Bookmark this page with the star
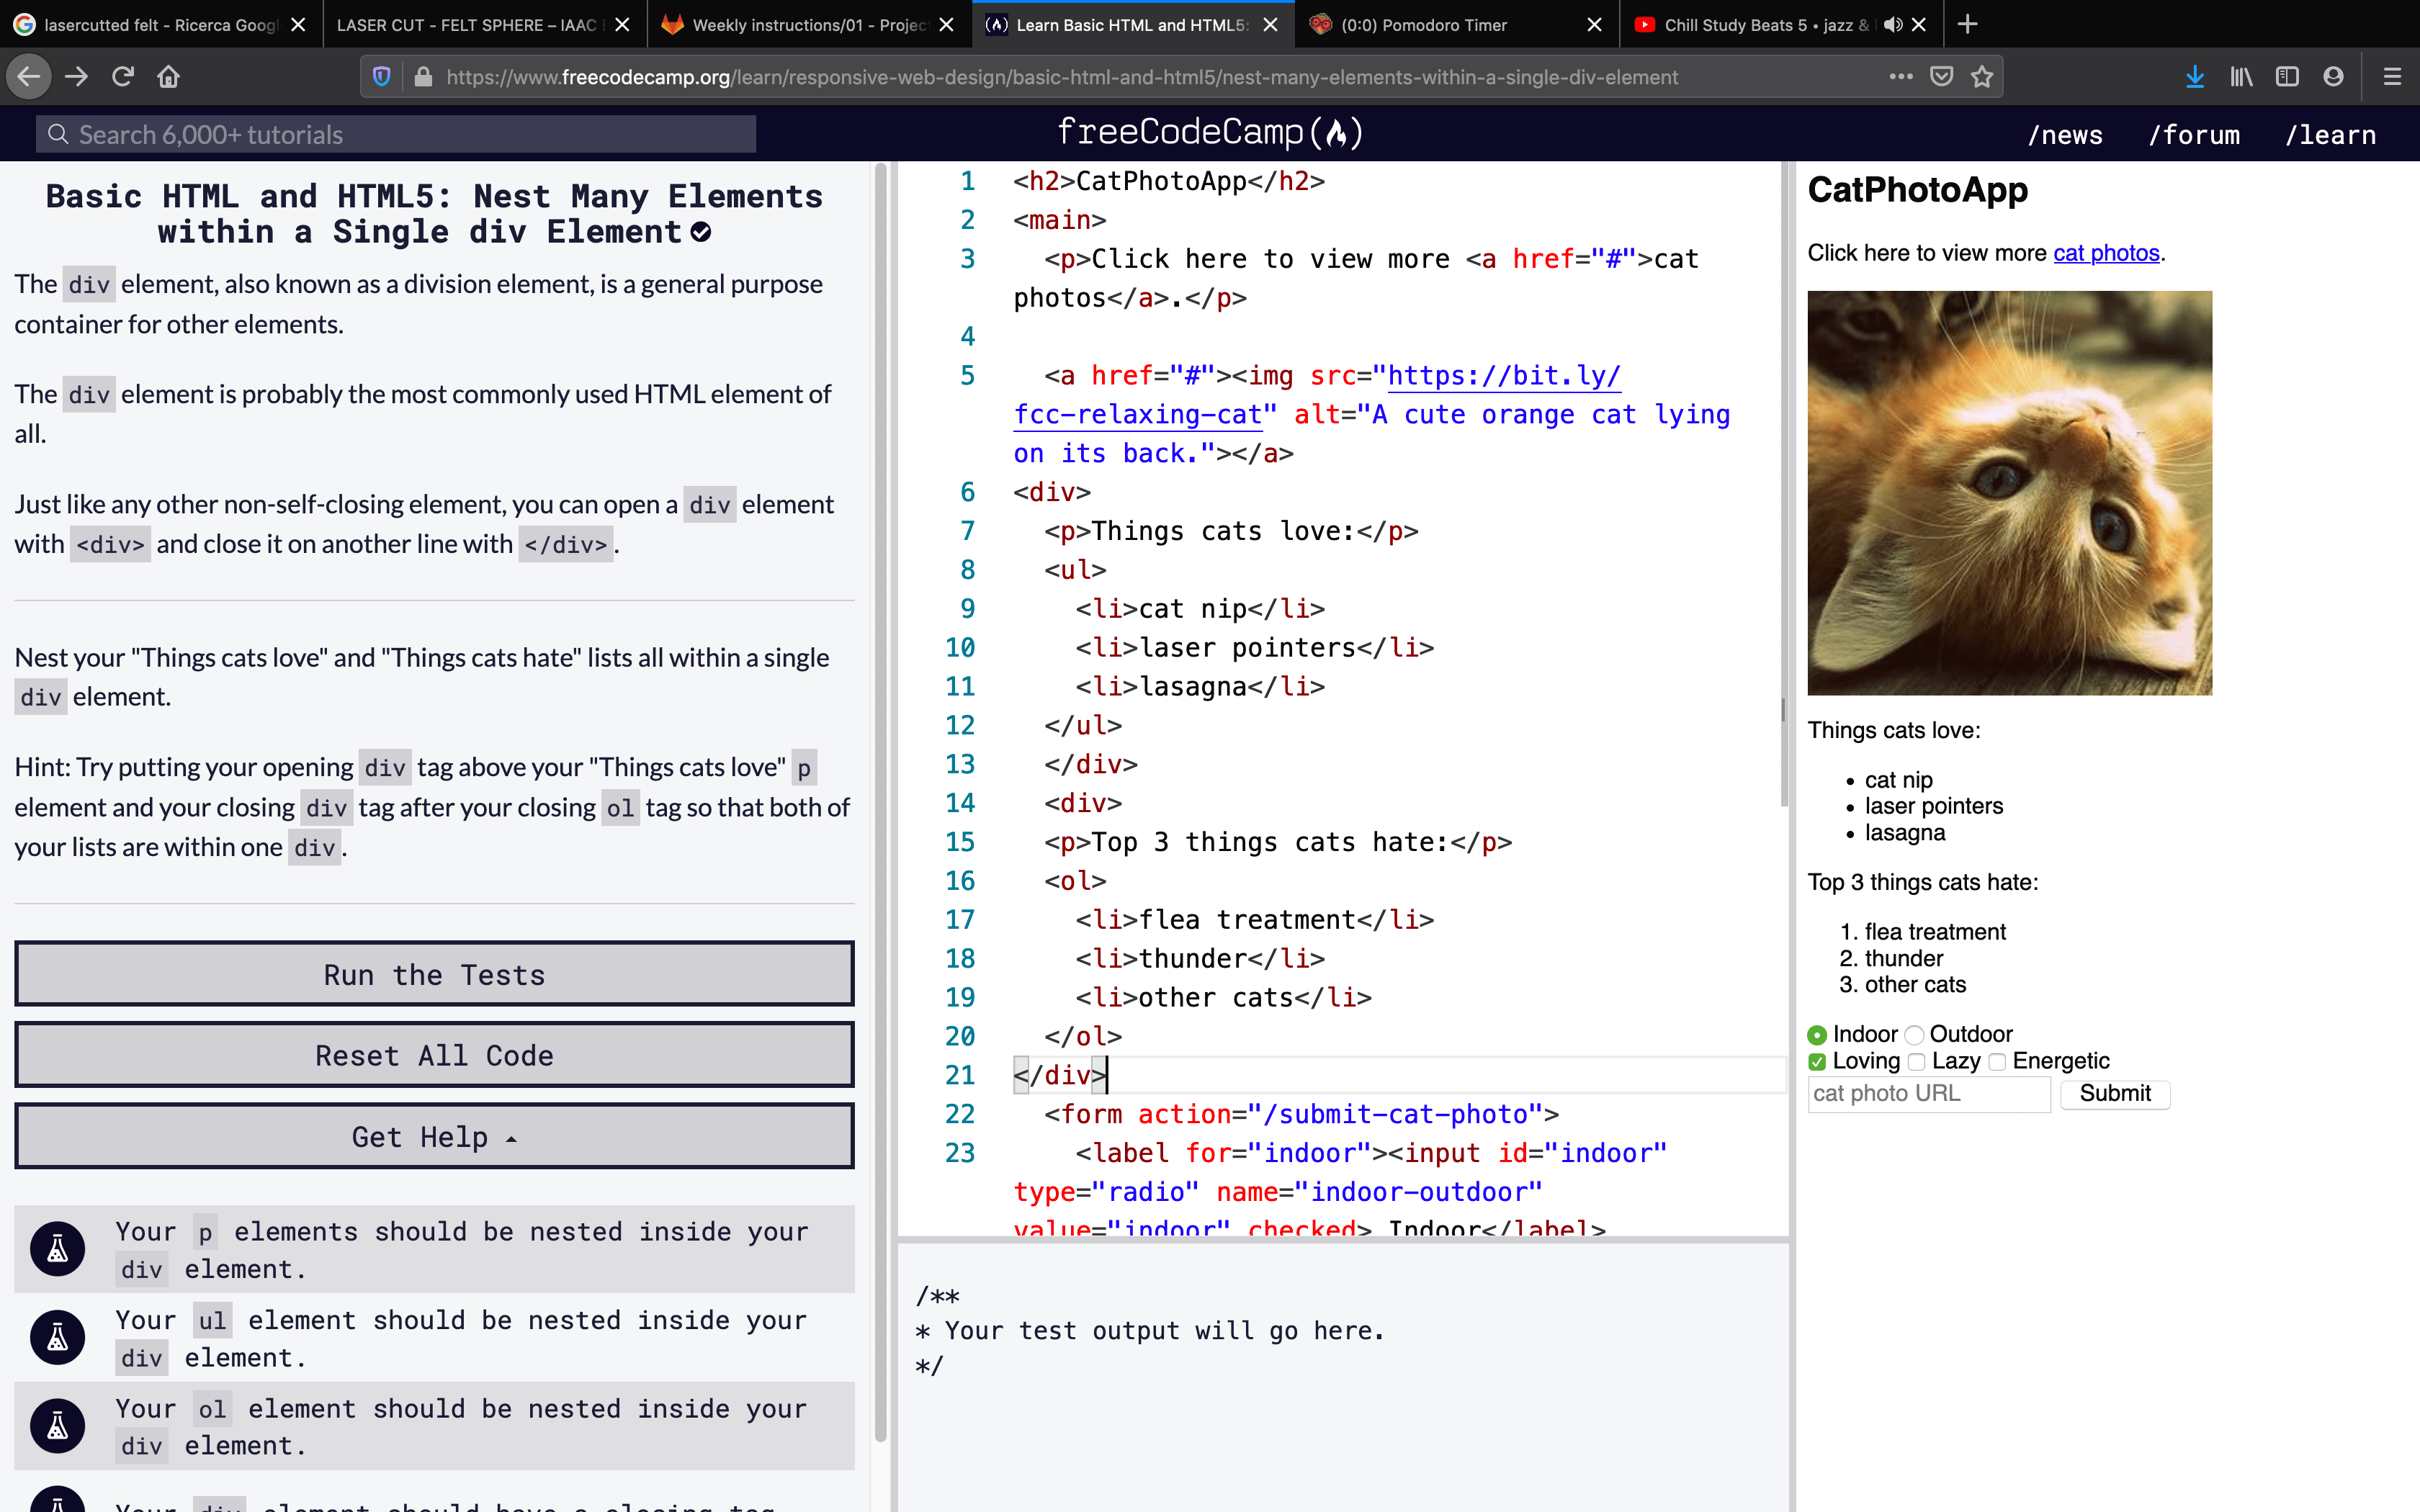Image resolution: width=2420 pixels, height=1512 pixels. (x=1982, y=76)
